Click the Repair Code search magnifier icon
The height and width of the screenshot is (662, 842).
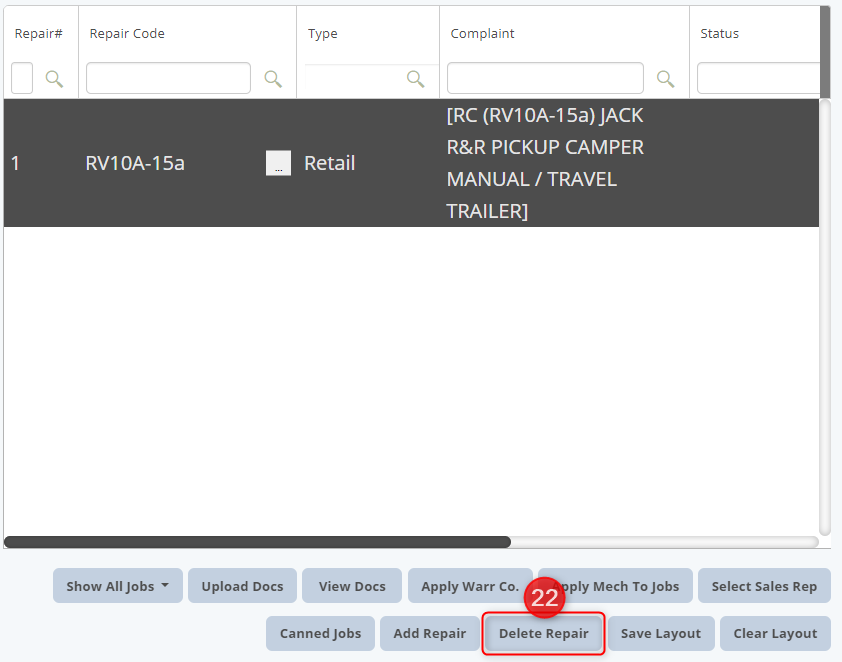[273, 79]
